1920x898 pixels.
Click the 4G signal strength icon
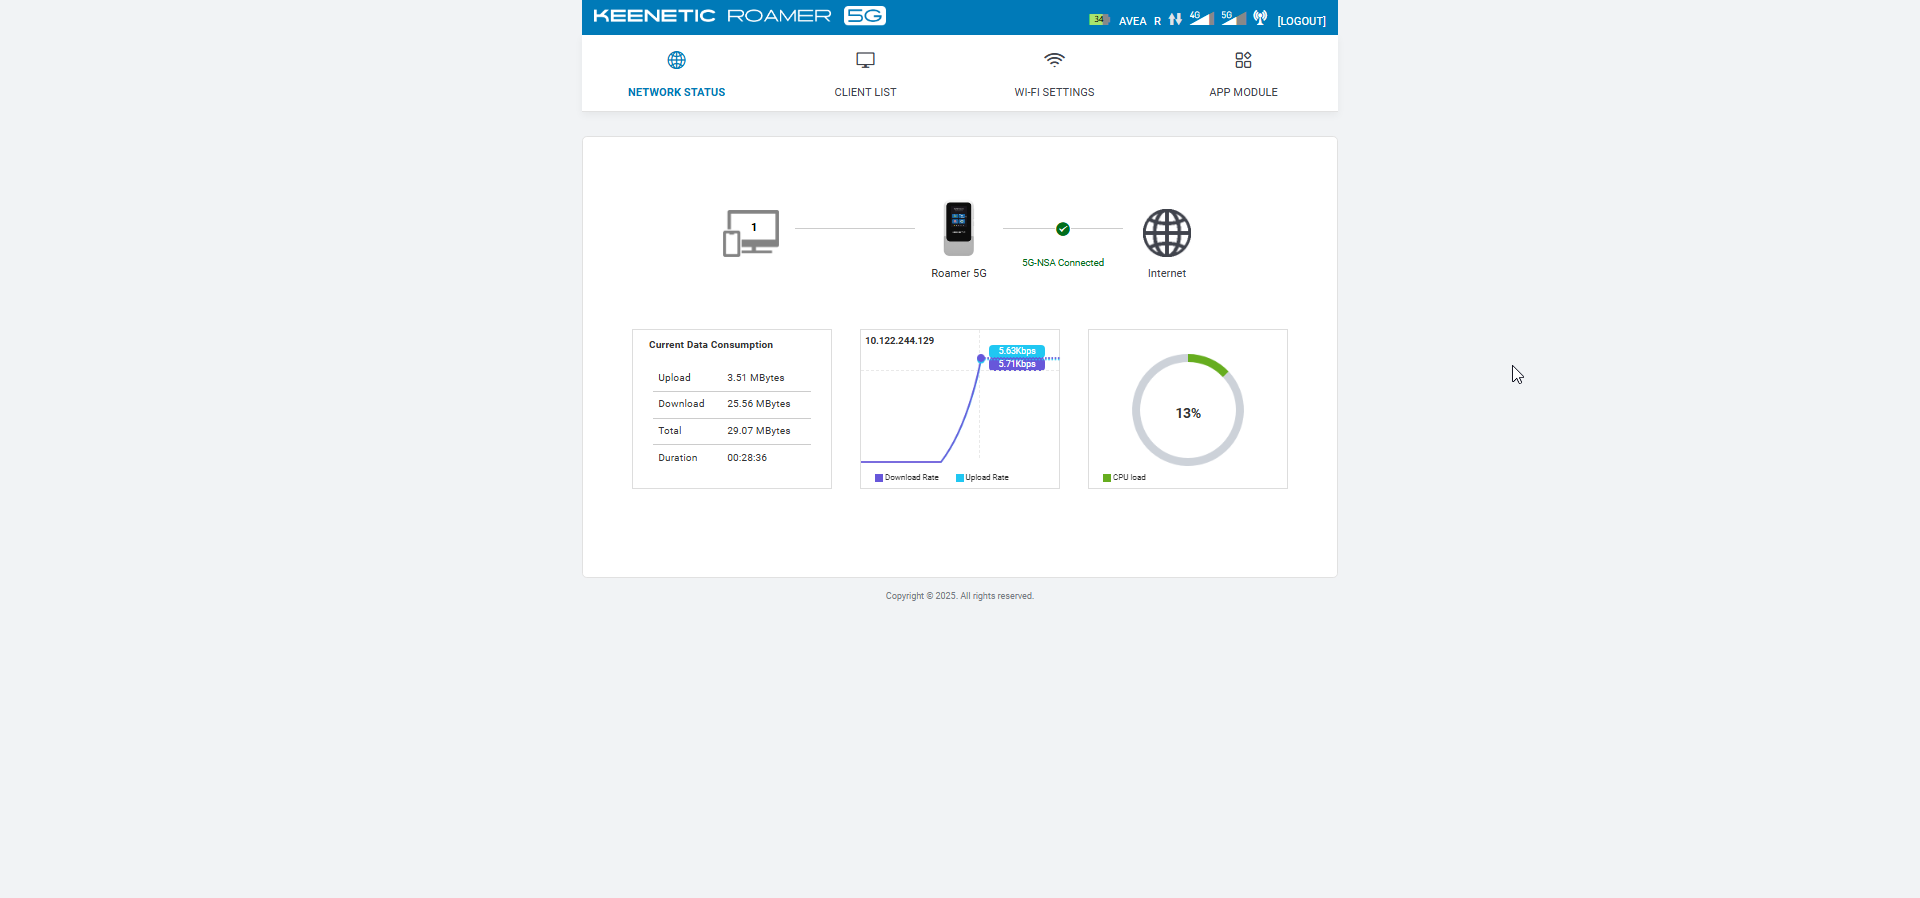point(1201,18)
